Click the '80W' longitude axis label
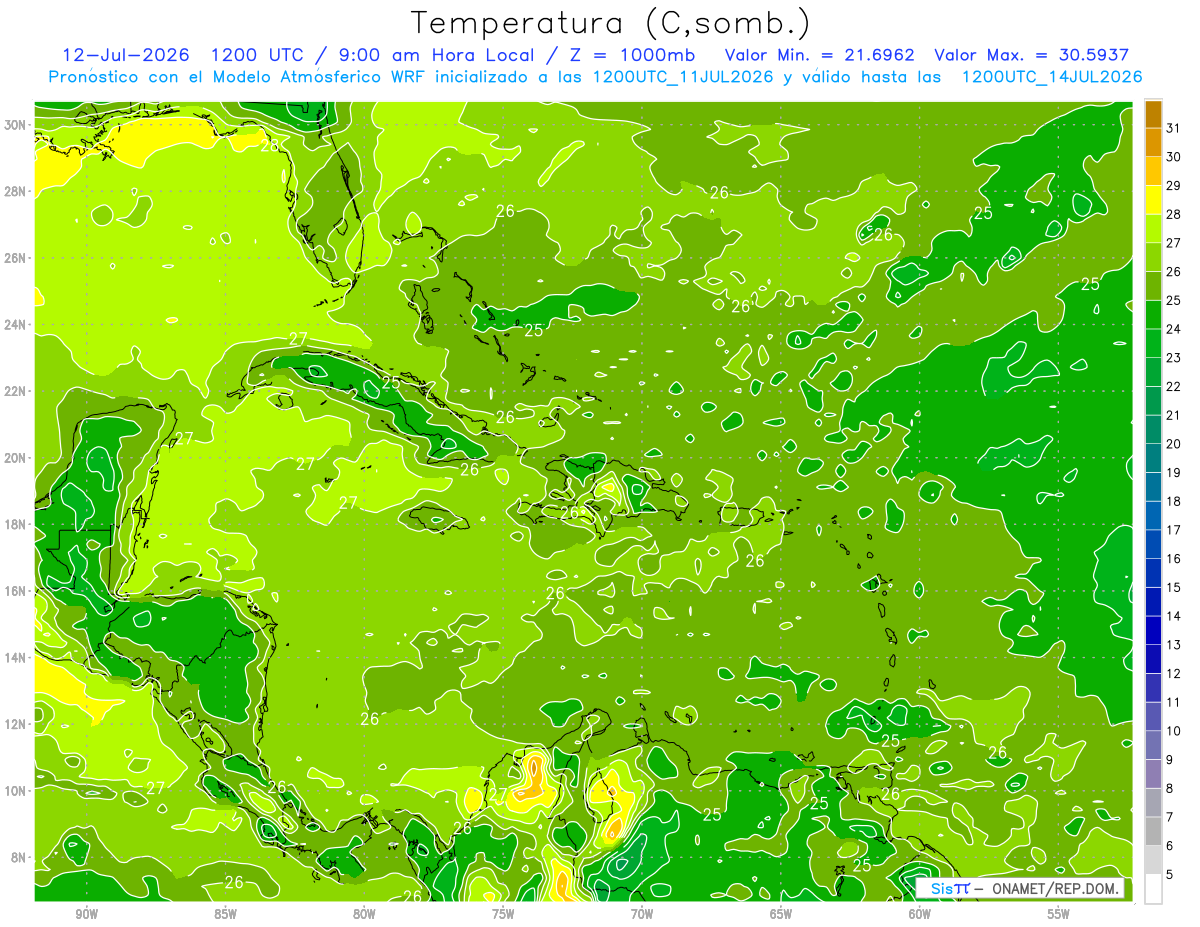Viewport: 1200px width, 927px height. click(364, 914)
